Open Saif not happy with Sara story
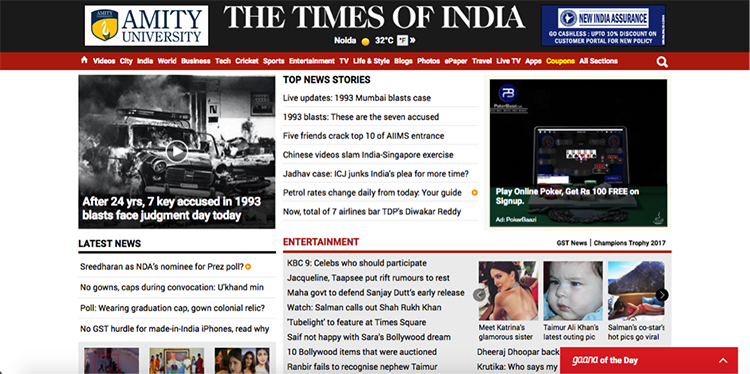Screen dimensions: 750x374 tap(369, 337)
